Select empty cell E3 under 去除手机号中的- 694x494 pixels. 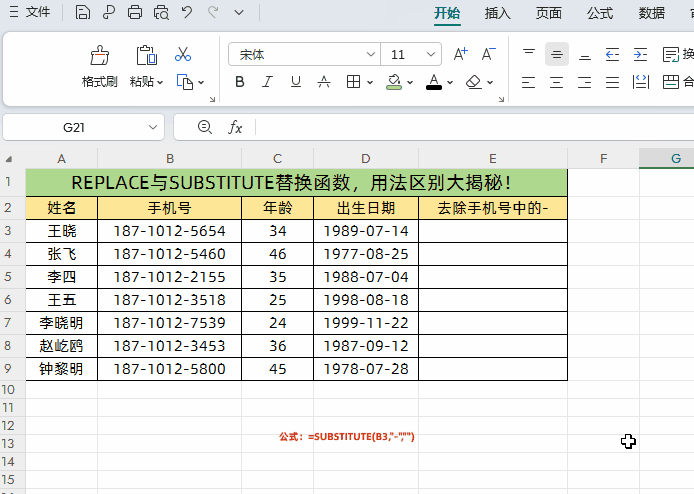point(493,231)
